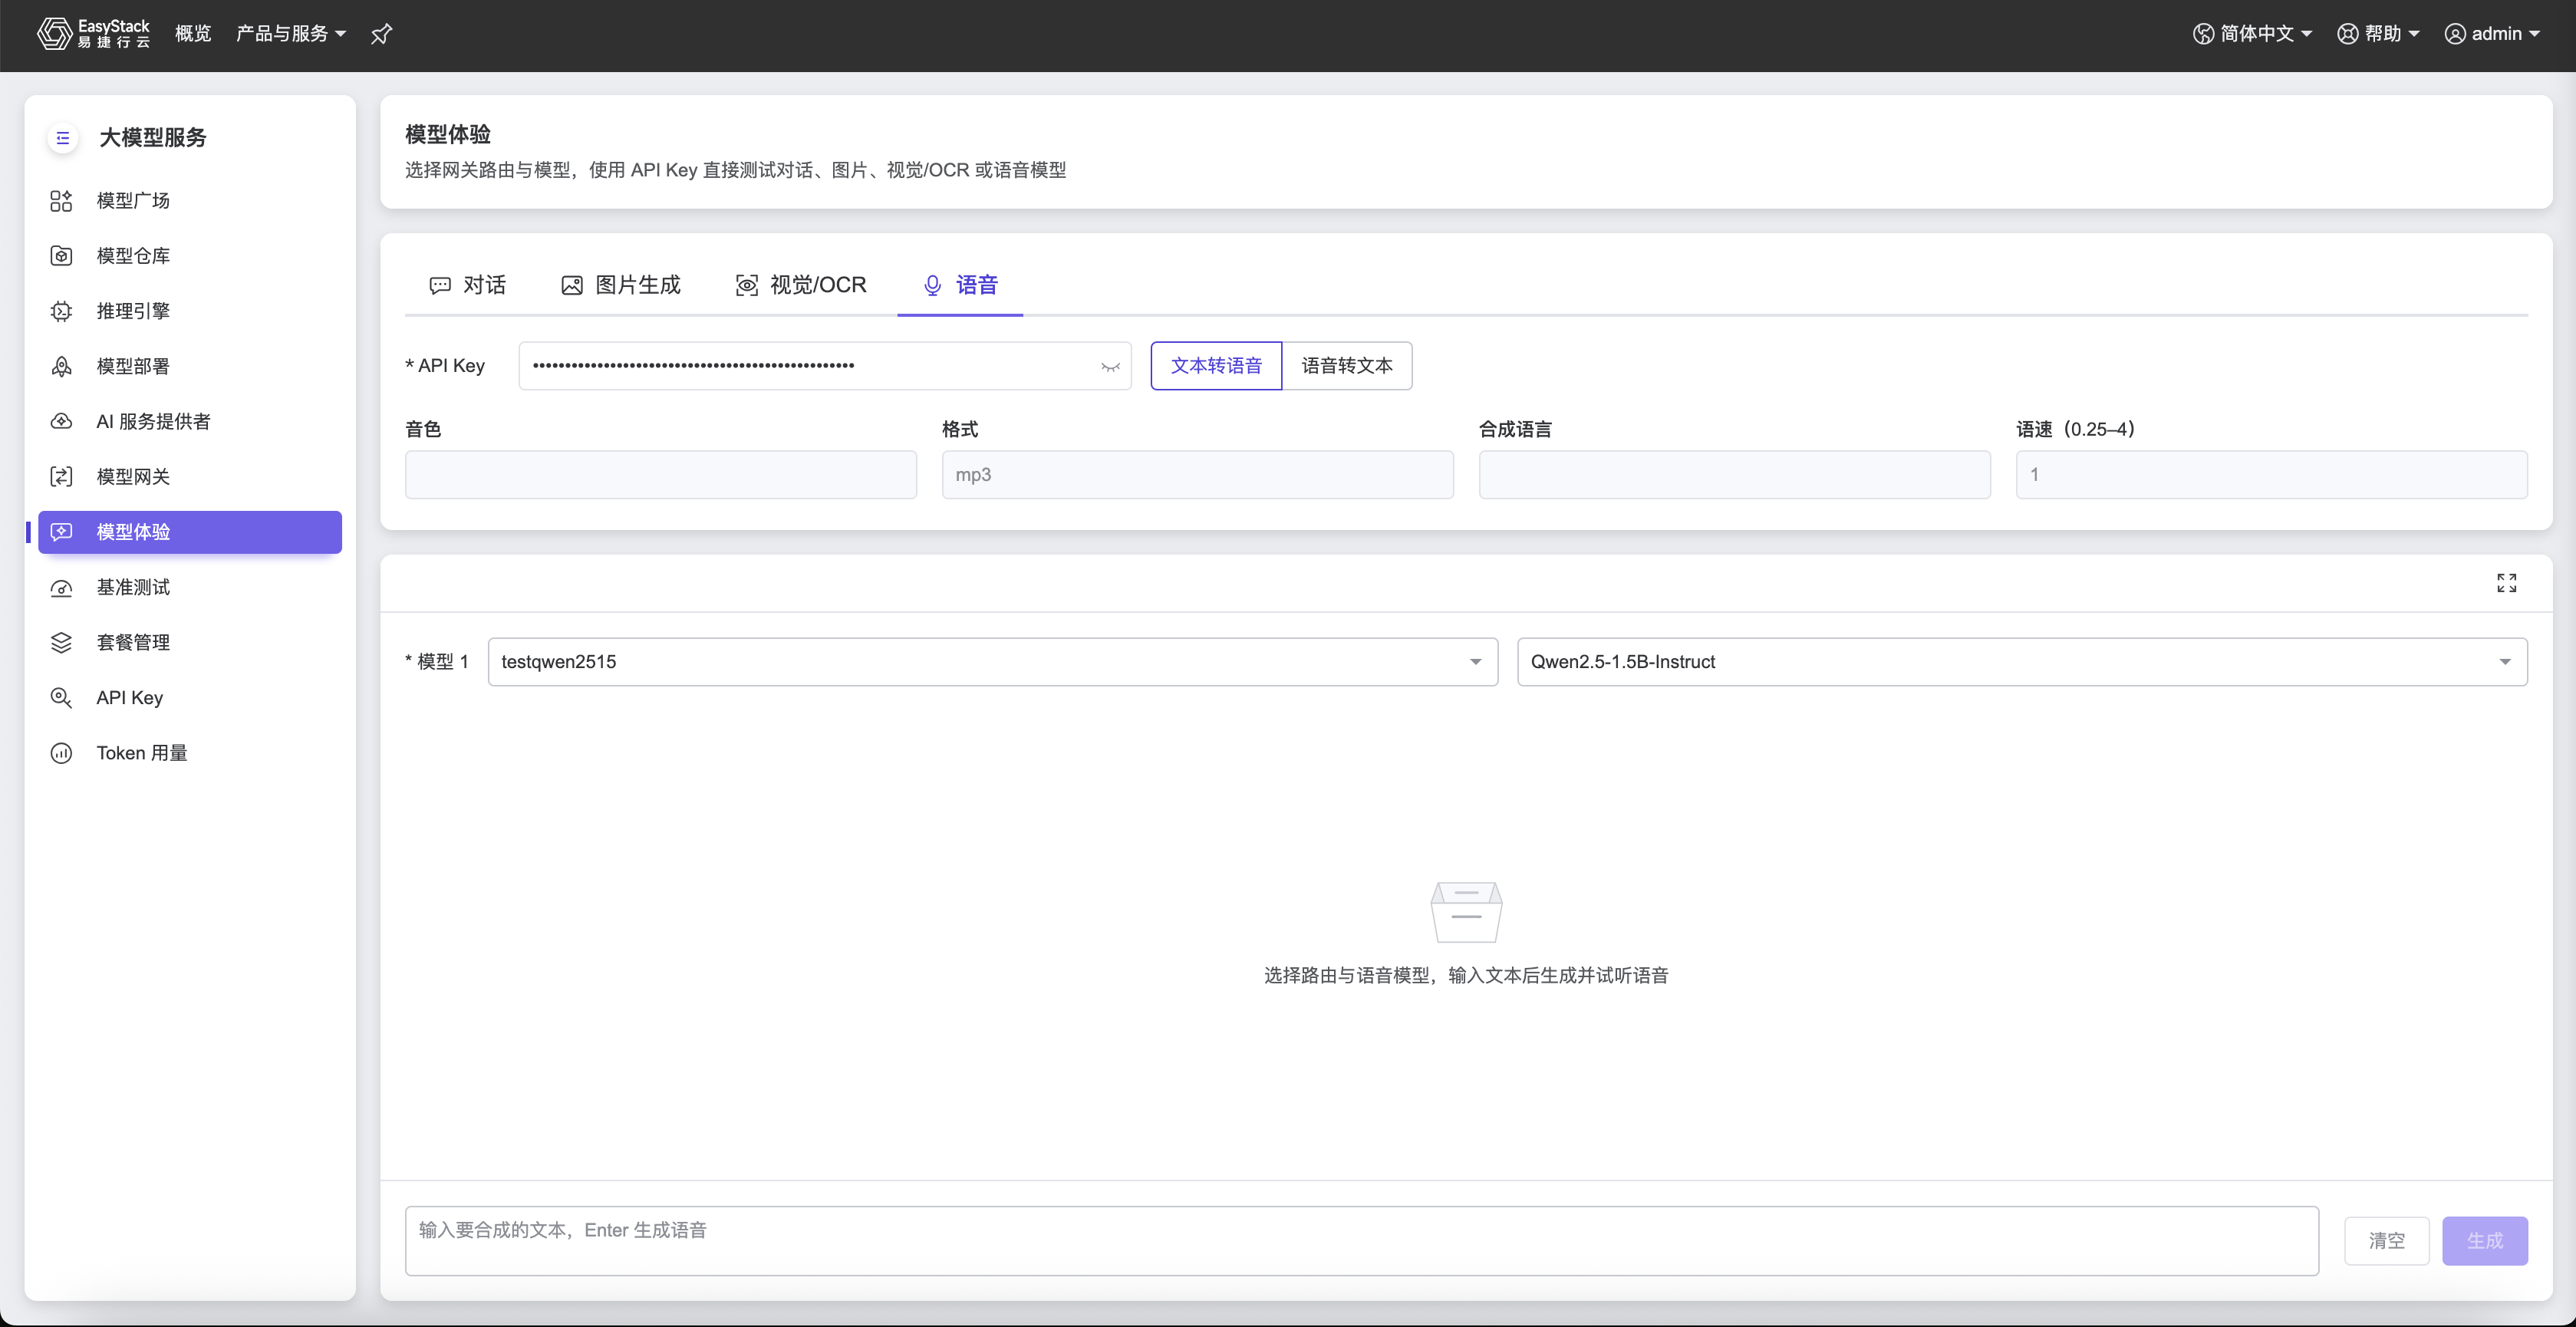2576x1327 pixels.
Task: Go to 概览 in the top bar
Action: 193,34
